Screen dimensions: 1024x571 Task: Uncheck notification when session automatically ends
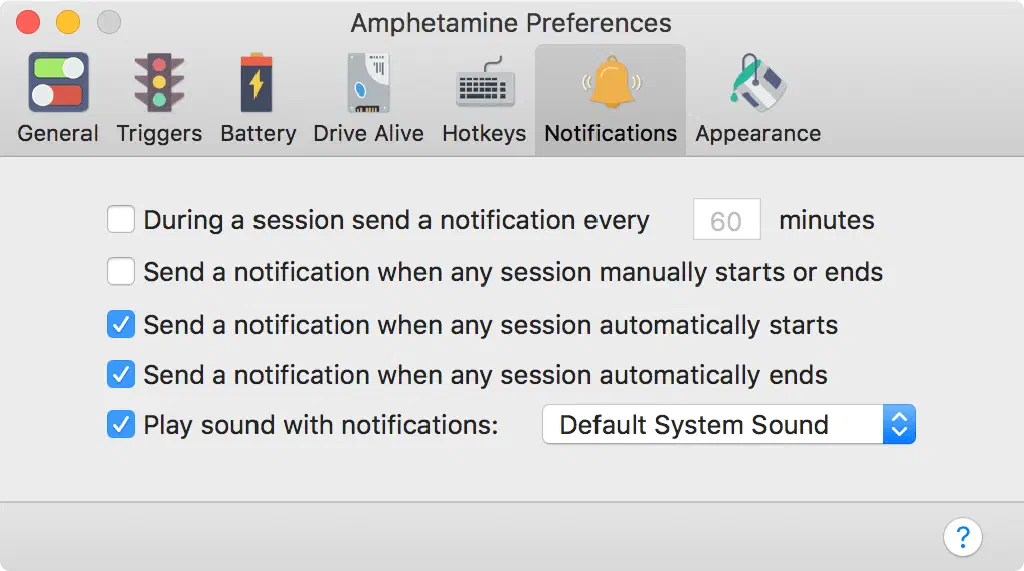pos(121,375)
